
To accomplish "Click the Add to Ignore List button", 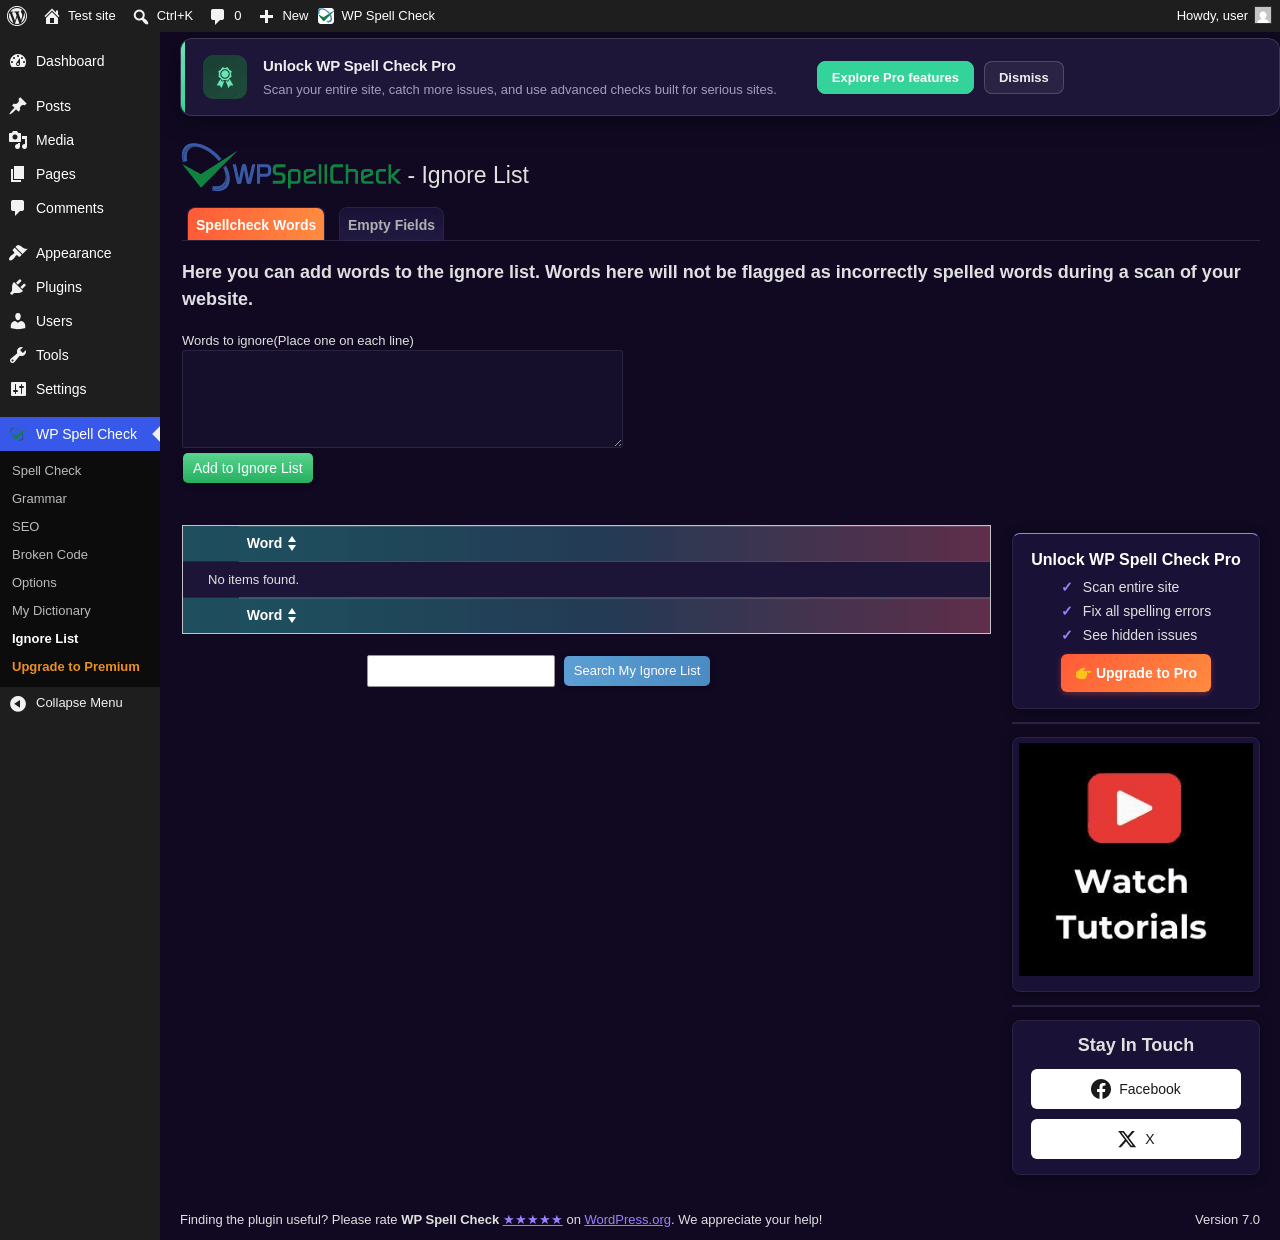I will click(x=248, y=468).
